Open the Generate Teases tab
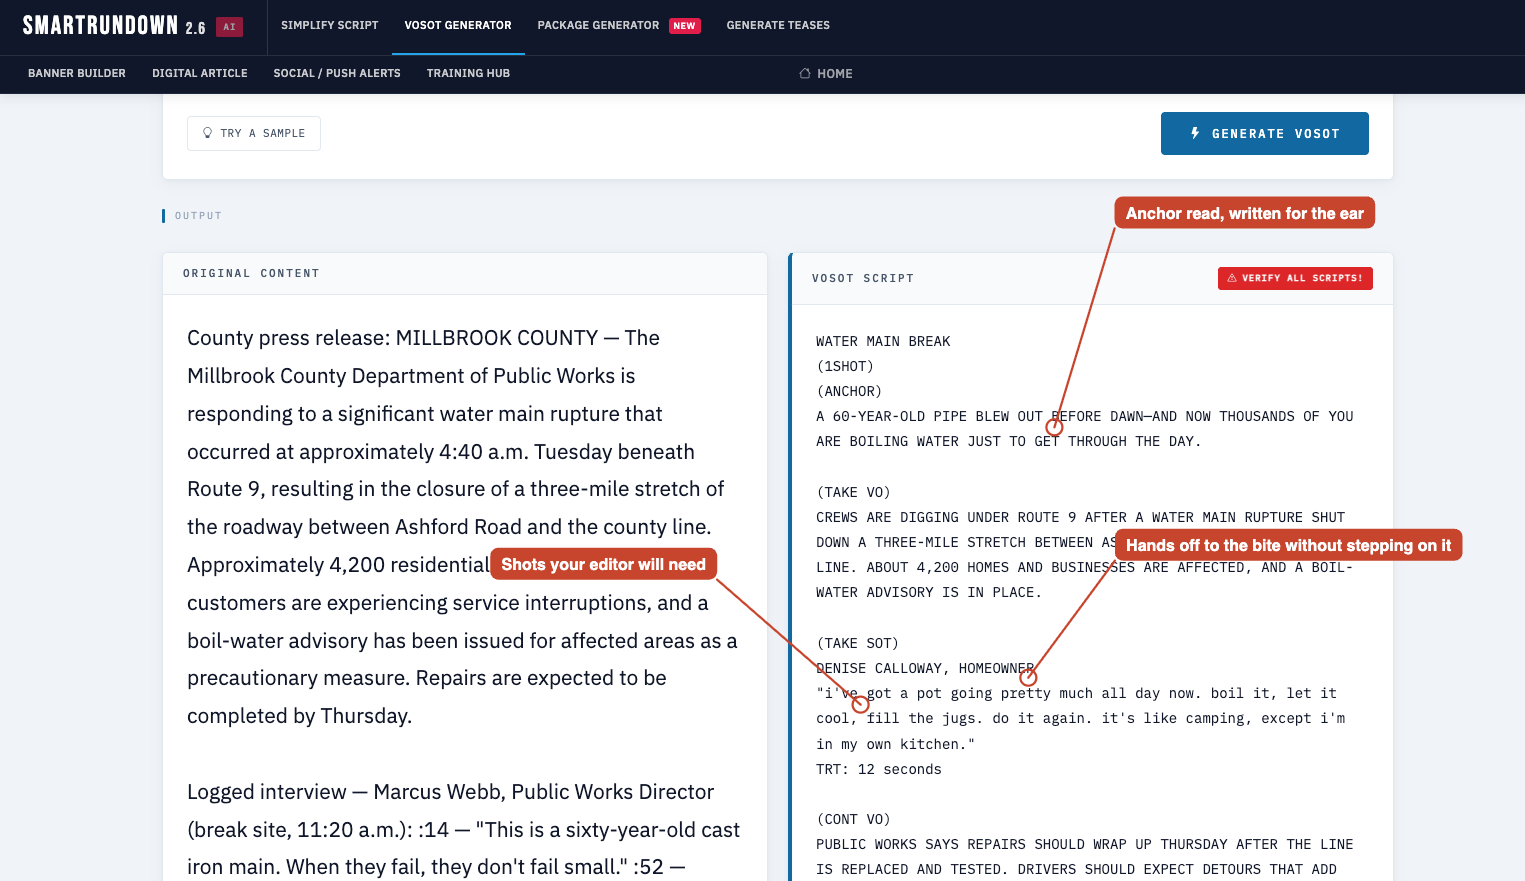Image resolution: width=1525 pixels, height=881 pixels. click(778, 25)
